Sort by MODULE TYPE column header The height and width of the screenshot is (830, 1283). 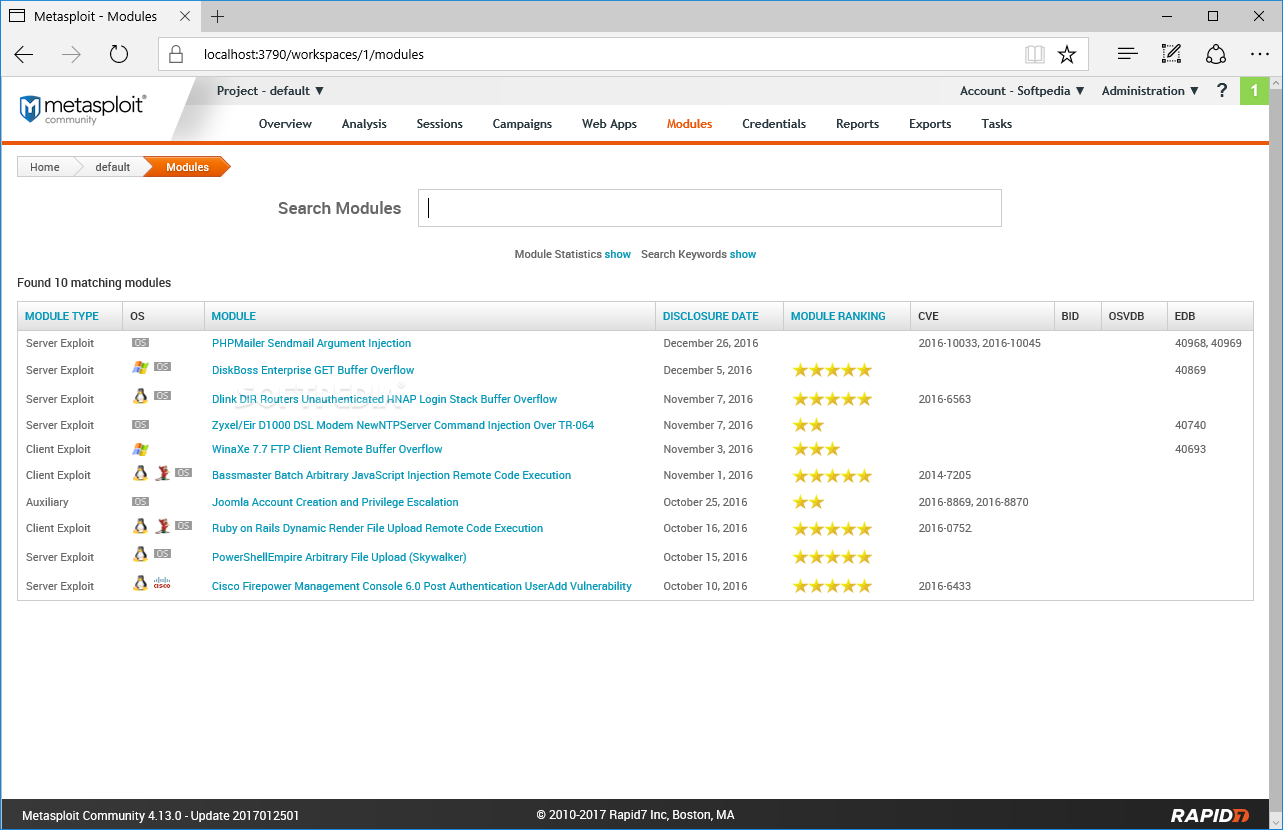tap(62, 316)
